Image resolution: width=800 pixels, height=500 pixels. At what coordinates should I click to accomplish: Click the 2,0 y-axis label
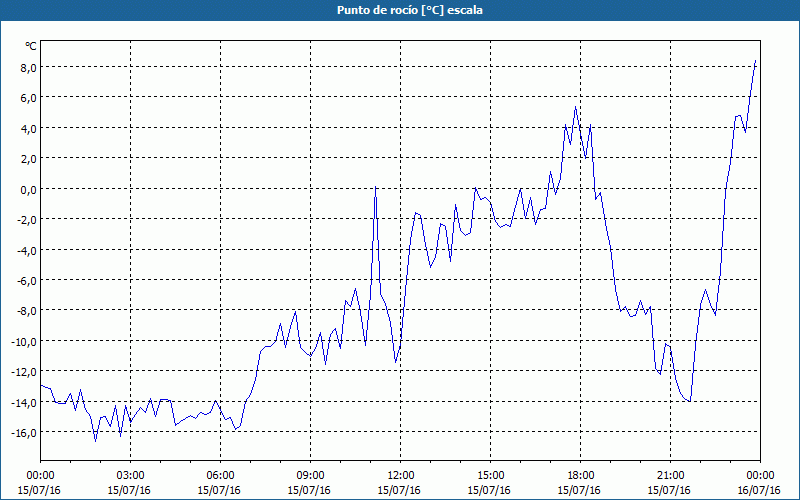[x=28, y=159]
